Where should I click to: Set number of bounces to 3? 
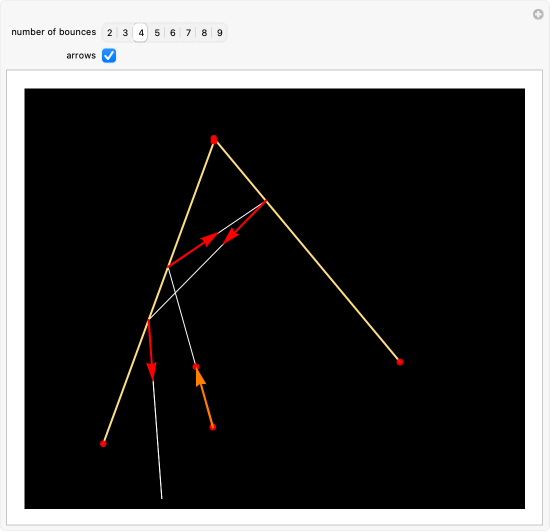tap(125, 33)
